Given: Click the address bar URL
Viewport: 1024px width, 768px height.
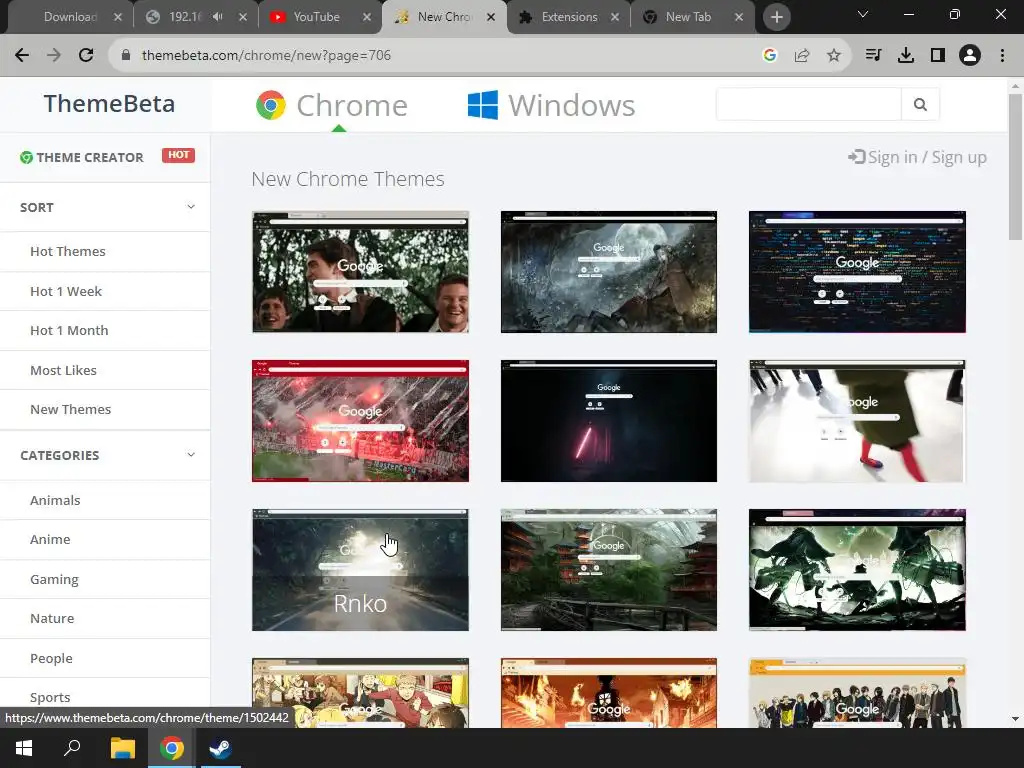Looking at the screenshot, I should pos(266,56).
